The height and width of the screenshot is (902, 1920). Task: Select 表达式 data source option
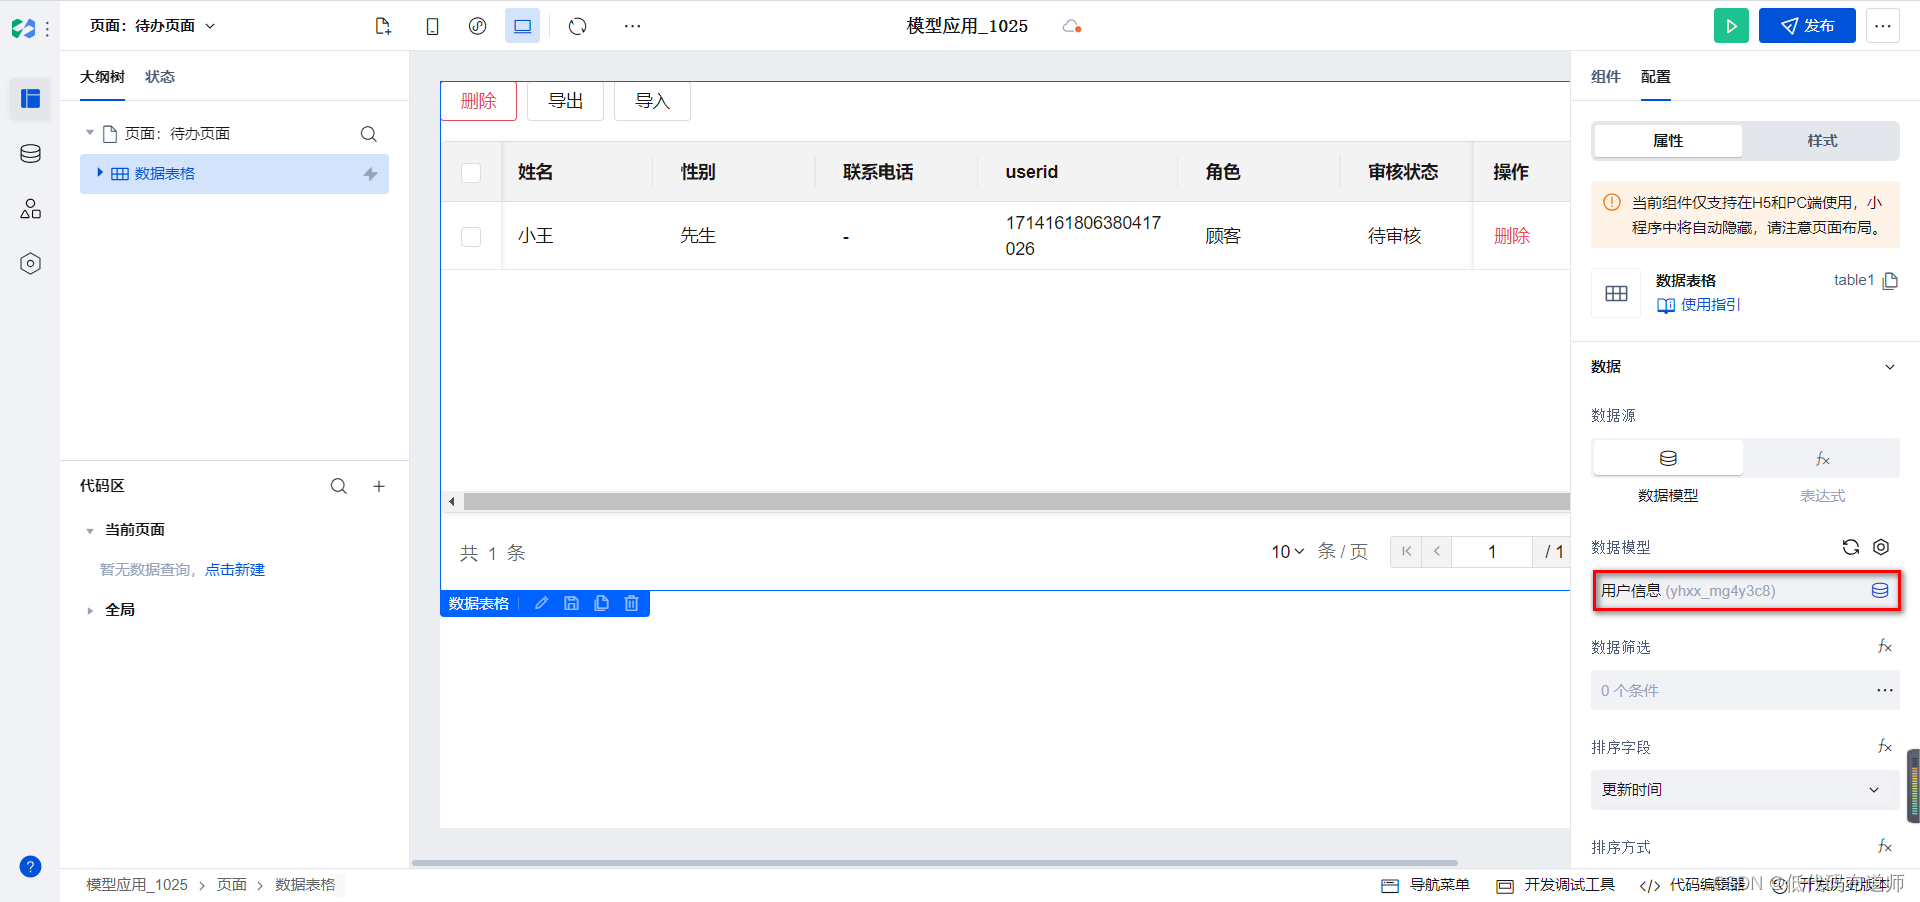pos(1822,458)
